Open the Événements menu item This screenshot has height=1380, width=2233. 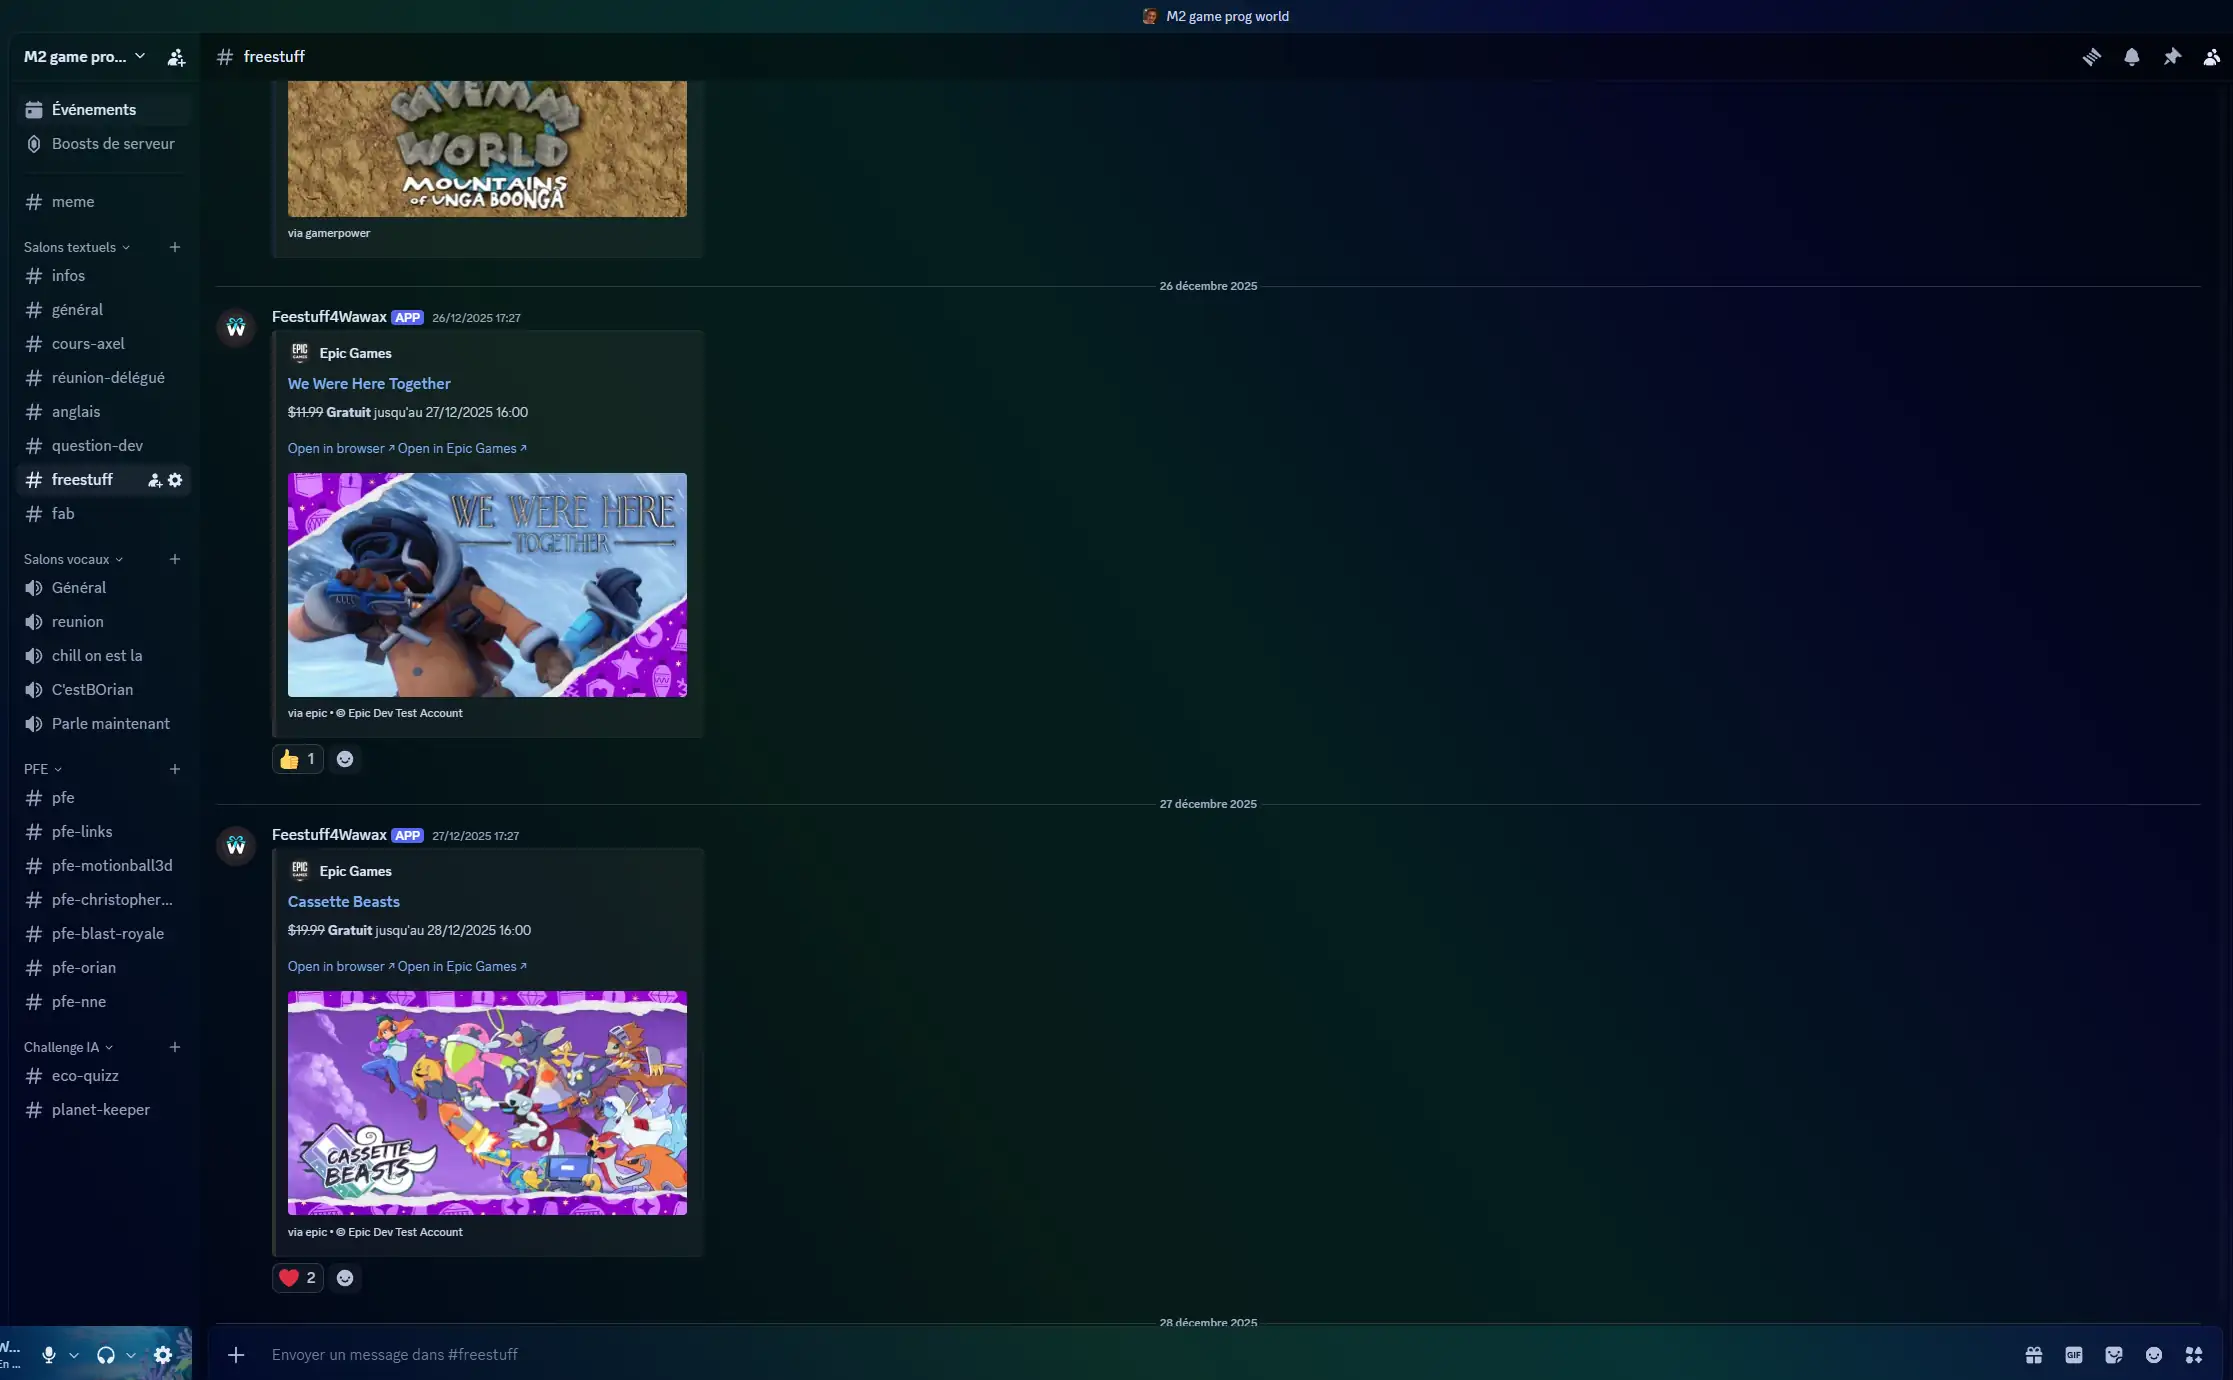click(x=93, y=110)
